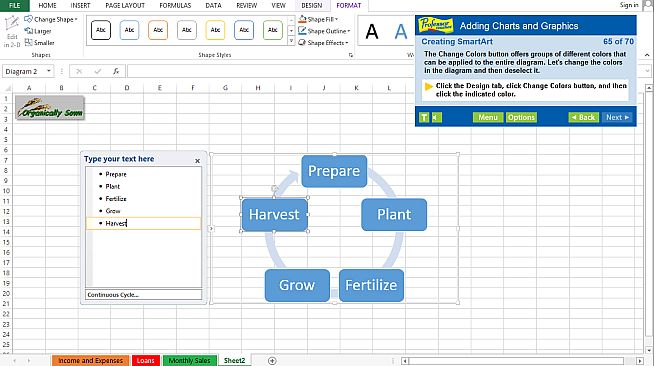654x366 pixels.
Task: Close the Type your text here pane
Action: (197, 161)
